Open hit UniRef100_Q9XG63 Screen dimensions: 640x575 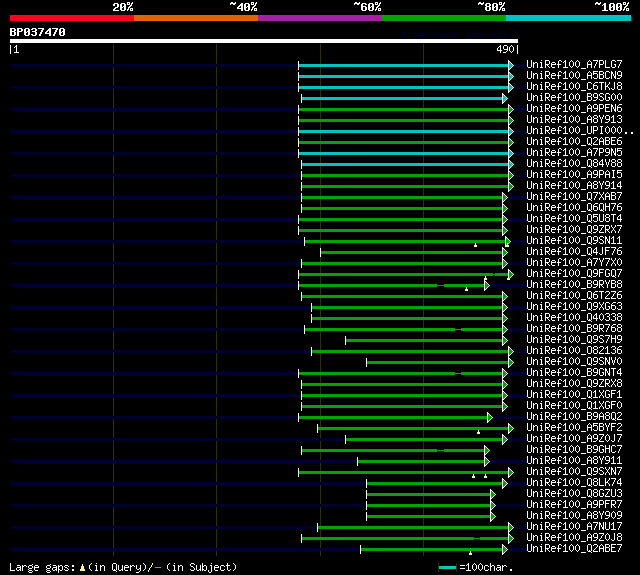pos(574,307)
